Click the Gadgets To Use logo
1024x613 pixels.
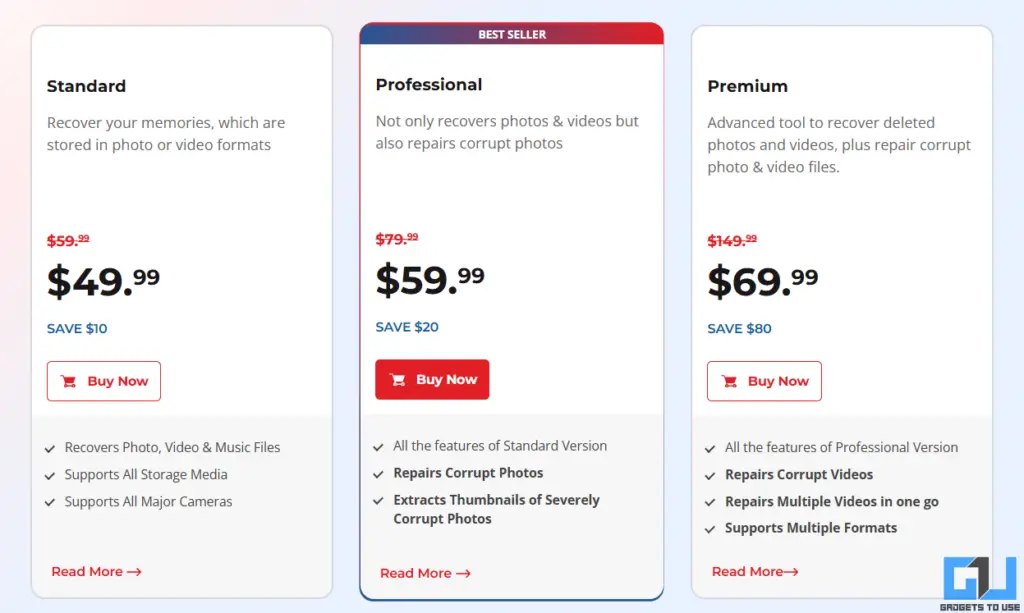980,582
